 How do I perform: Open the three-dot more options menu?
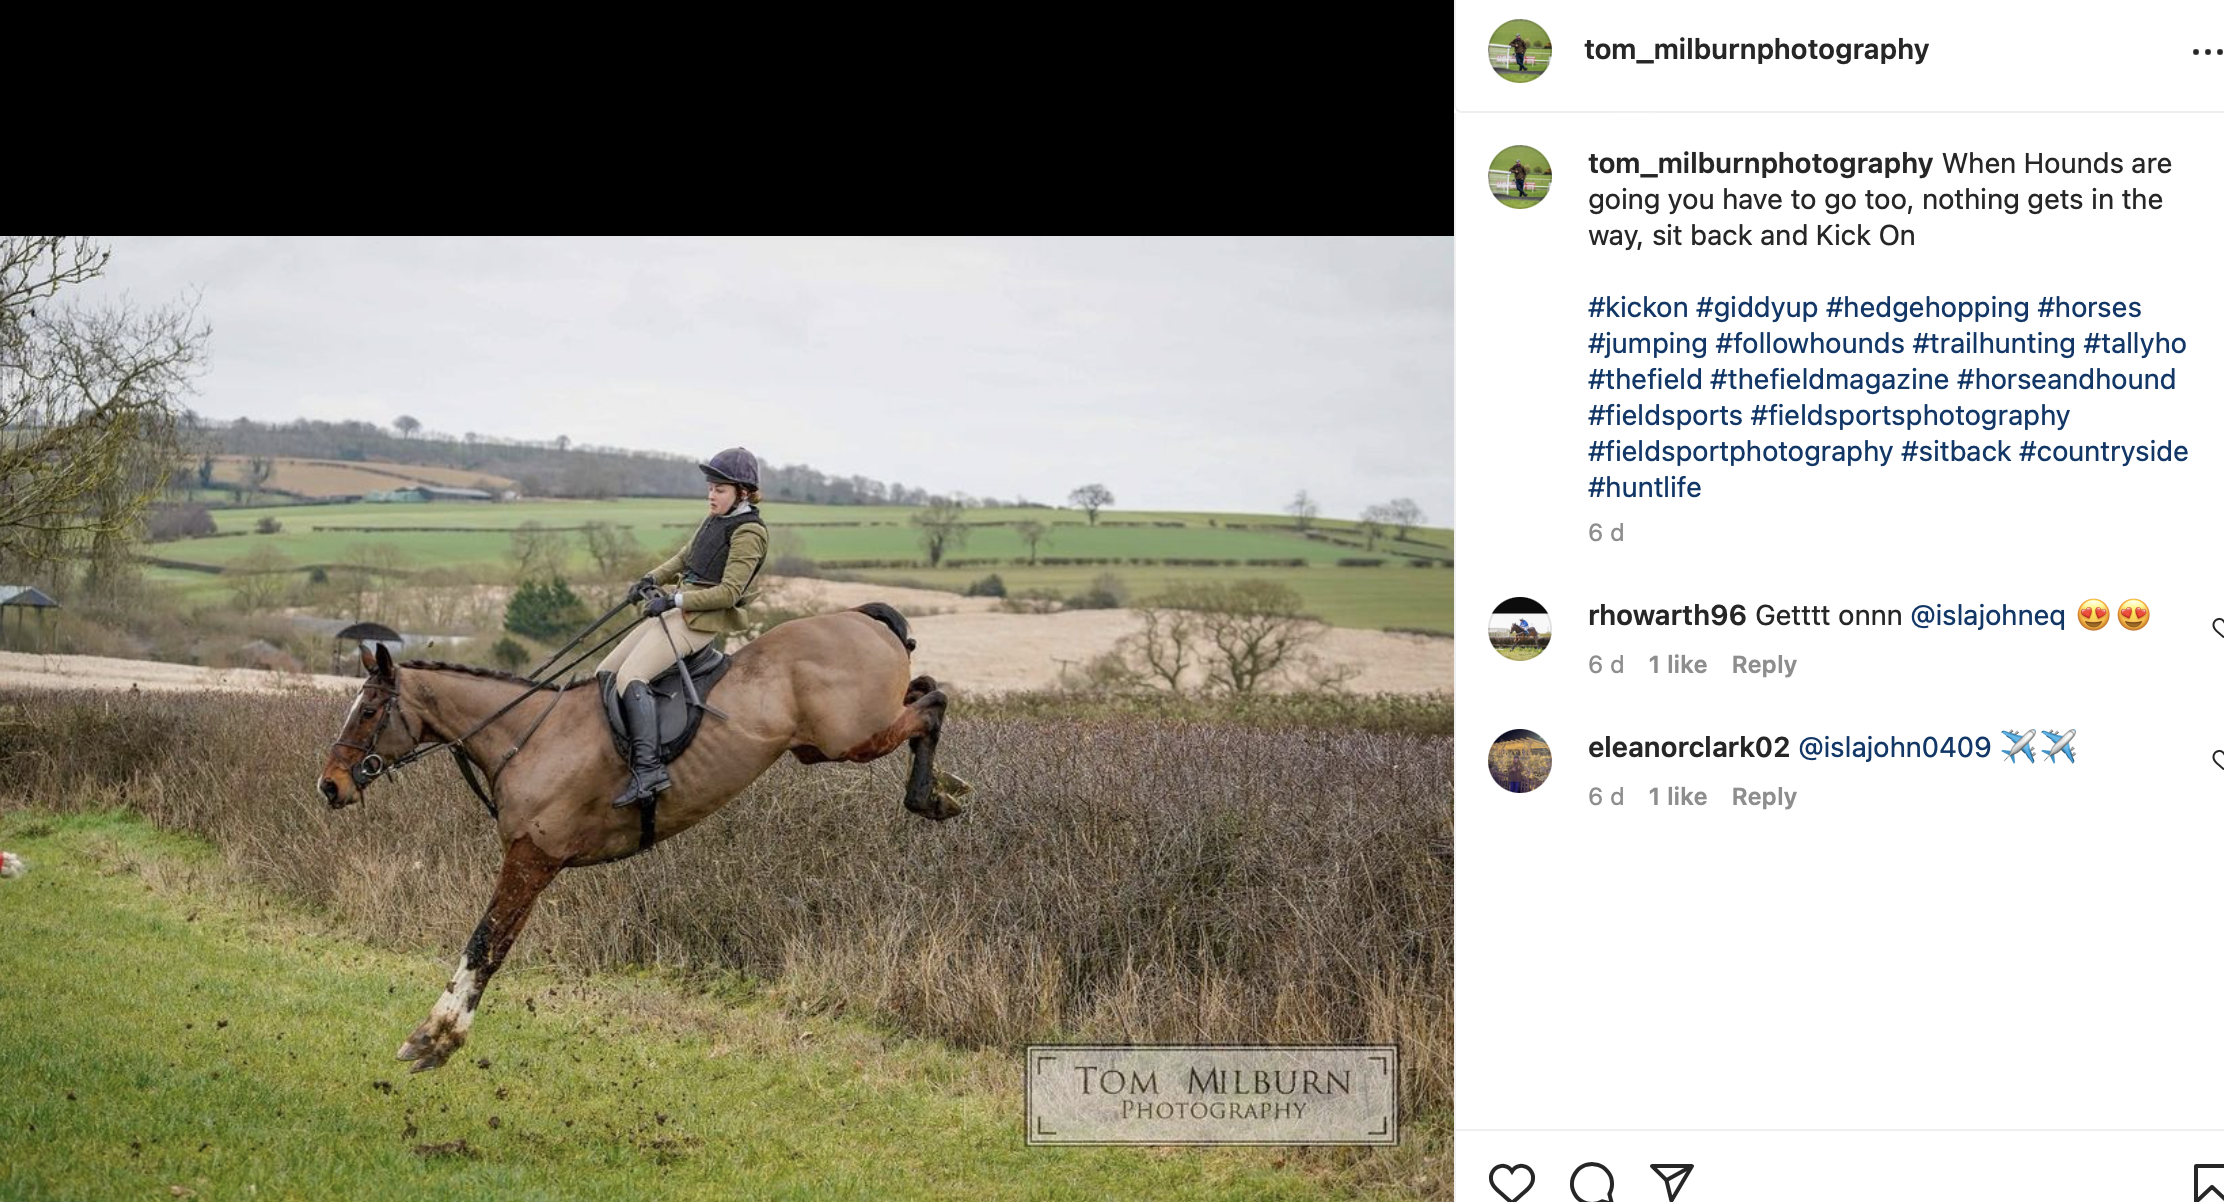[2207, 51]
